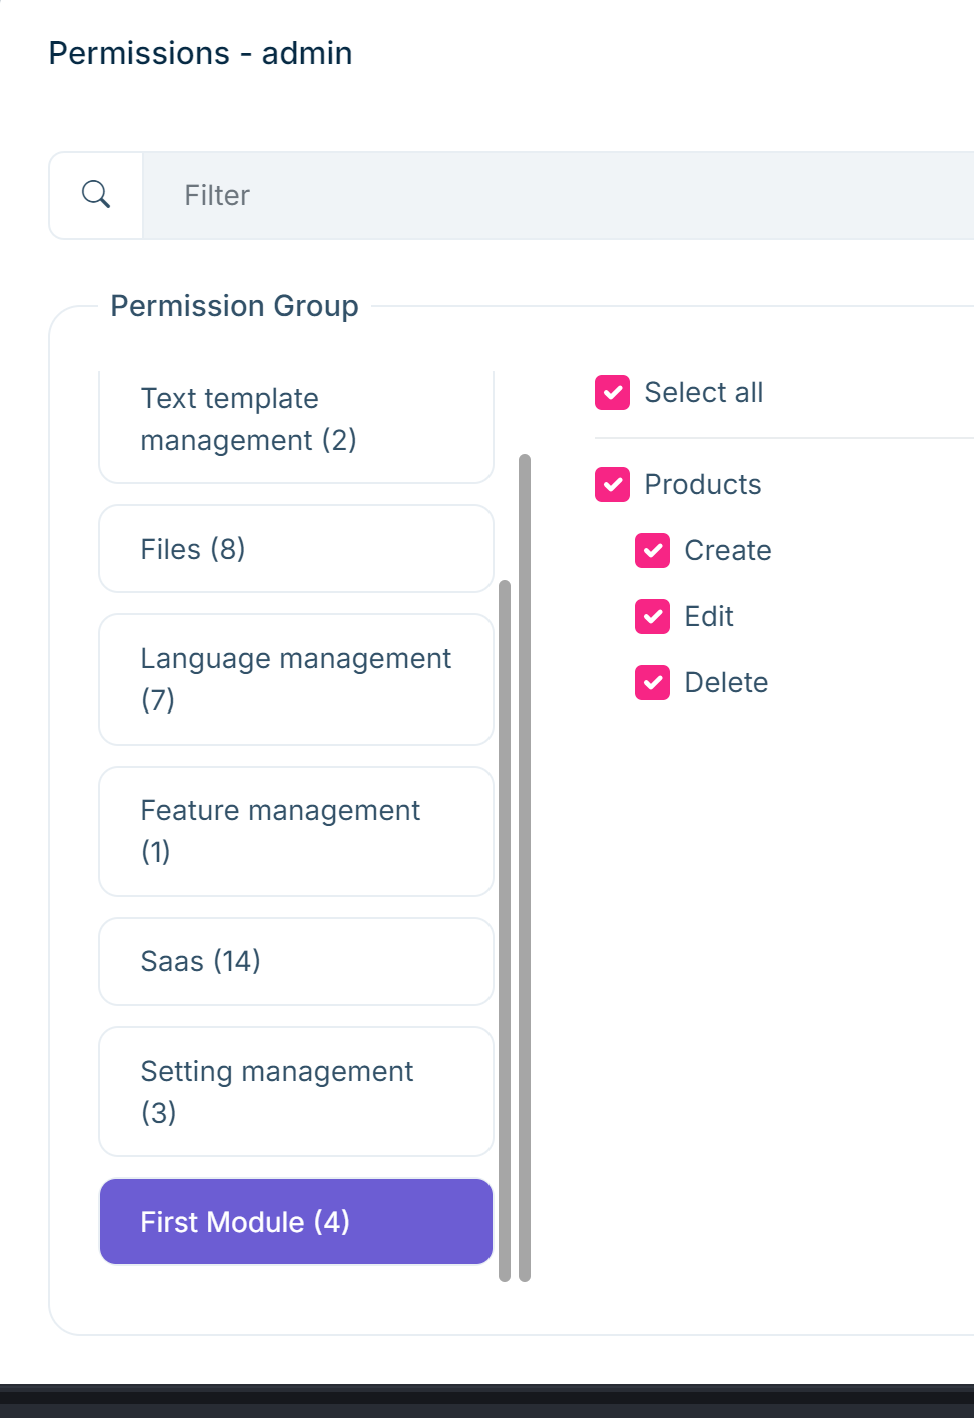Click the Select all label text
Screen dimensions: 974x1418
703,393
